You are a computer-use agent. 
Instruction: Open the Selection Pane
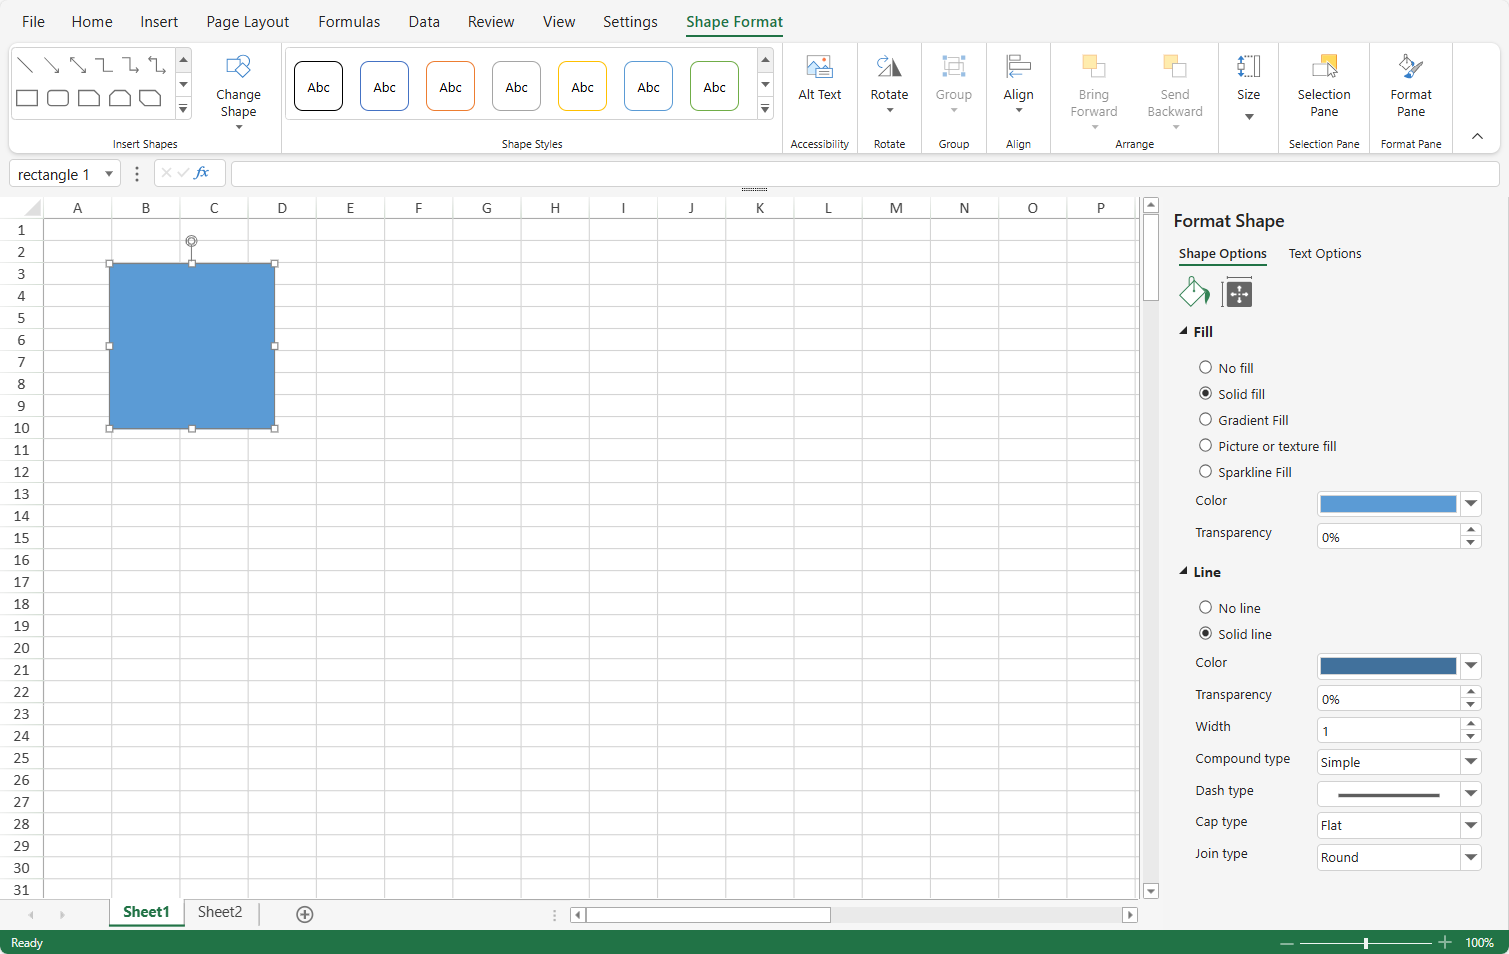(1323, 80)
